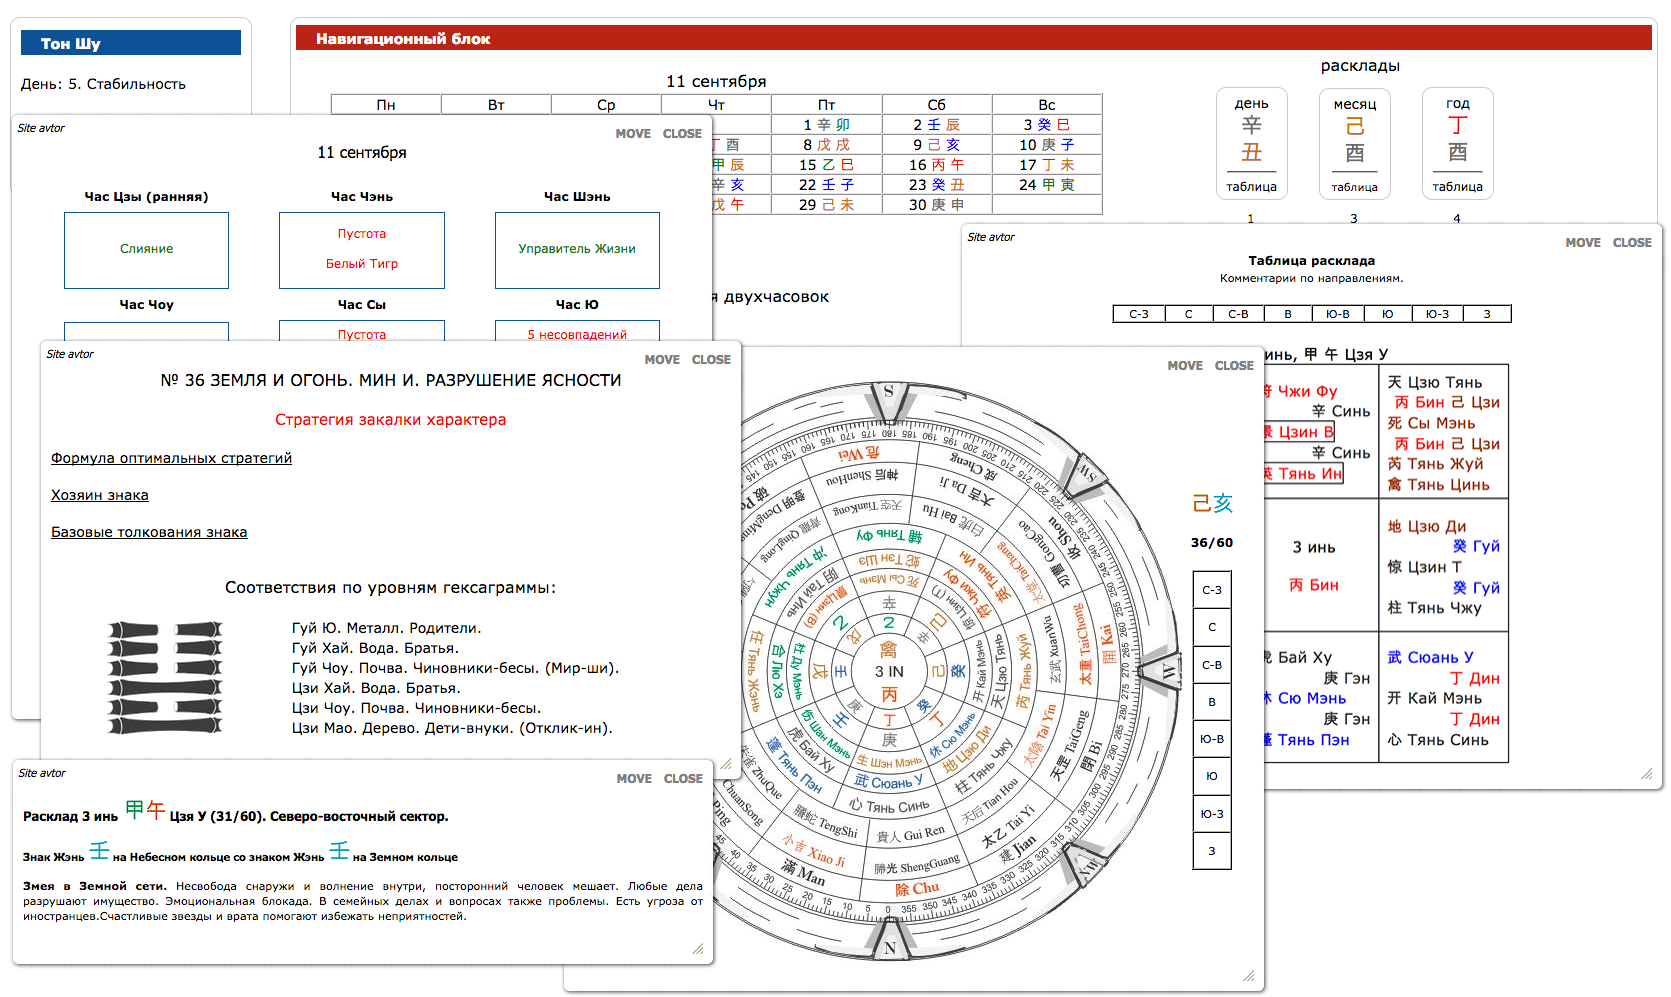Click MOVE on the hexagram №36 window
Screen dimensions: 1671x997
tap(662, 360)
